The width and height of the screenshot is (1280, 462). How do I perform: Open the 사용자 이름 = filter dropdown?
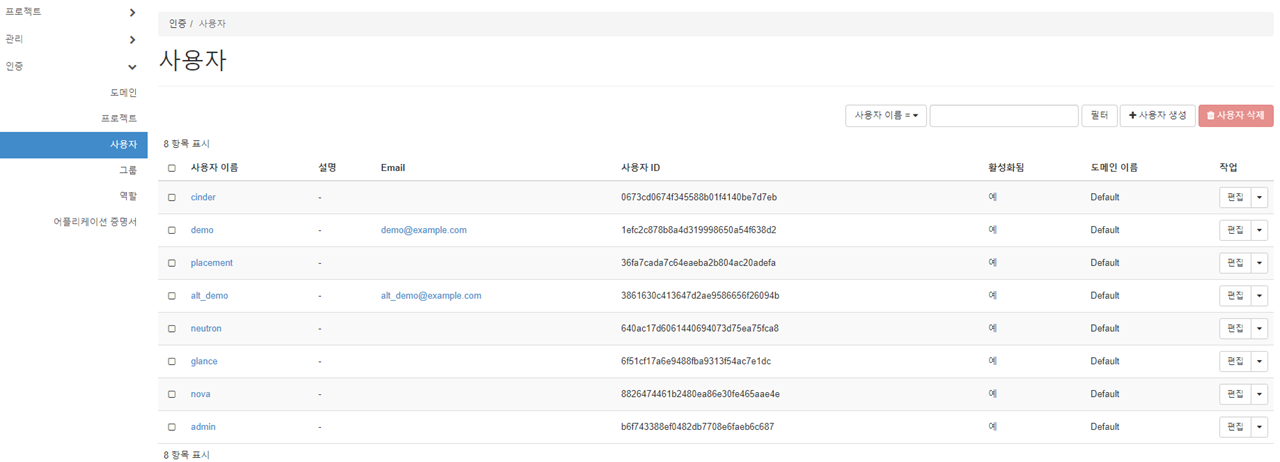point(886,115)
